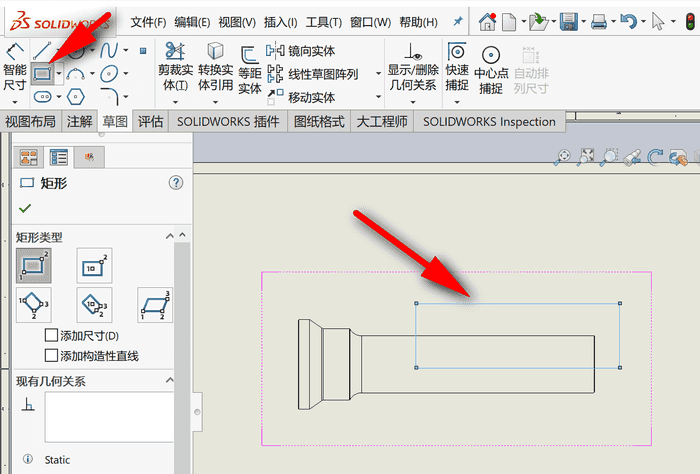Open the ellipse tool dropdown arrow
Screen dimensions: 700x474
126,73
